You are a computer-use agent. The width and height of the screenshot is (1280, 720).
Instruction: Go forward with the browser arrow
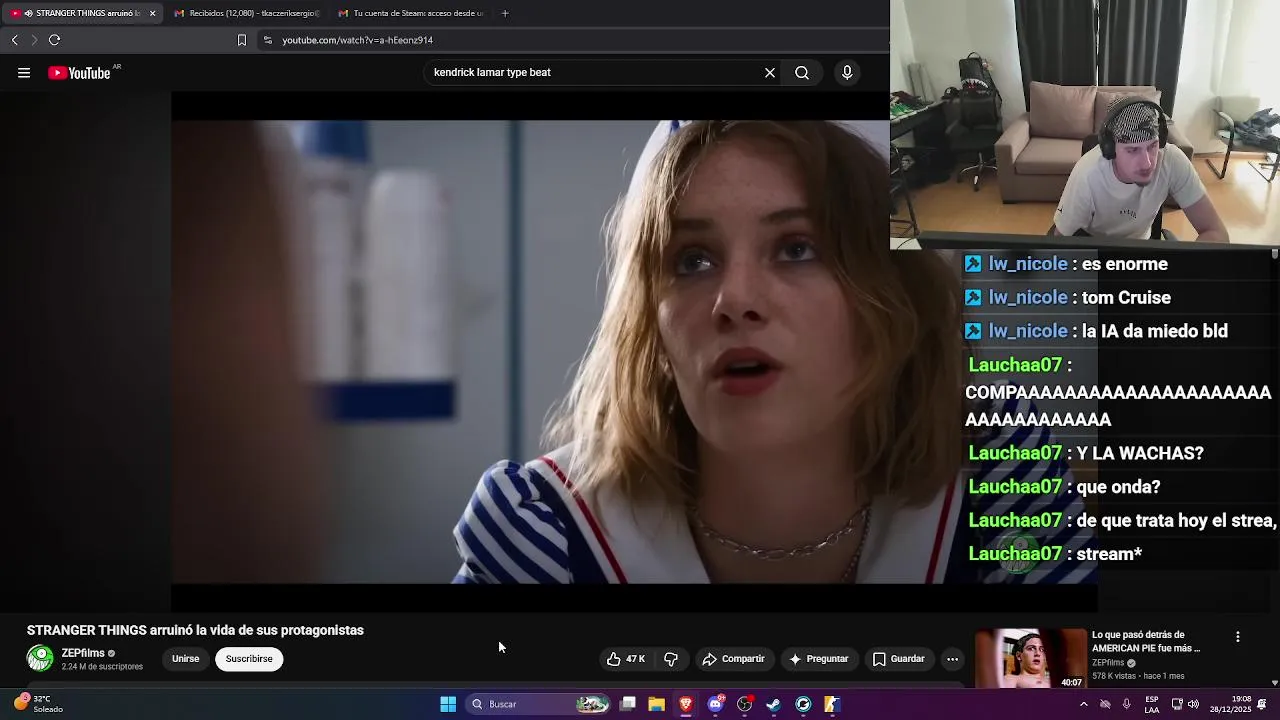[x=34, y=40]
